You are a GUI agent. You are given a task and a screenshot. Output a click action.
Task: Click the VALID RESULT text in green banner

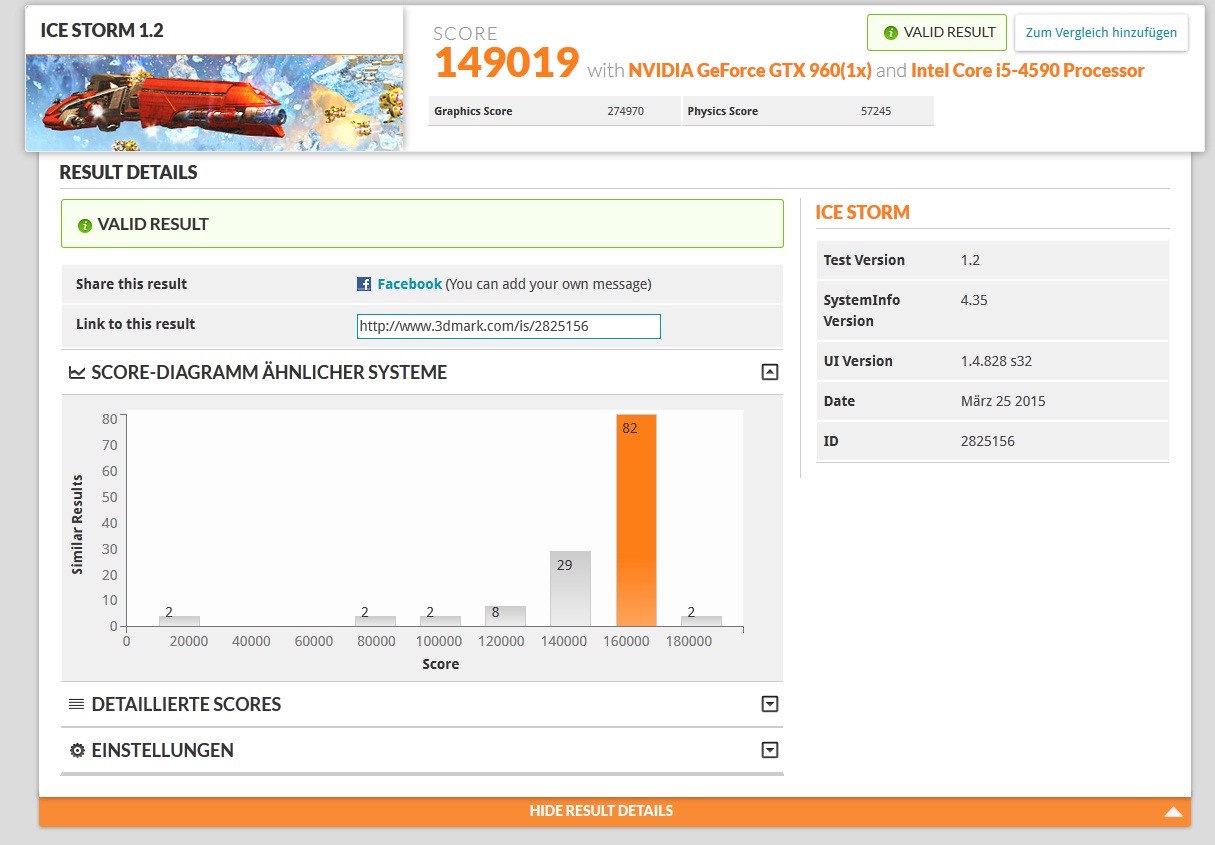[x=153, y=224]
